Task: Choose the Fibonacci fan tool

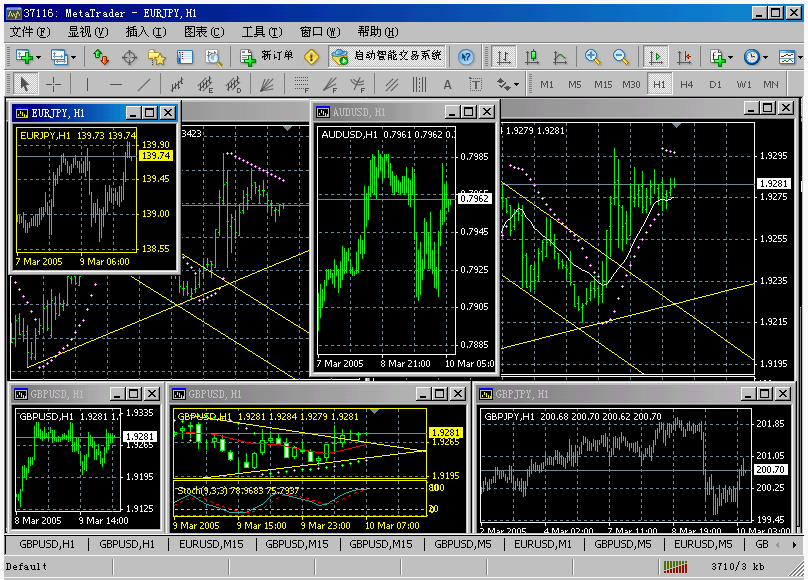Action: point(329,84)
